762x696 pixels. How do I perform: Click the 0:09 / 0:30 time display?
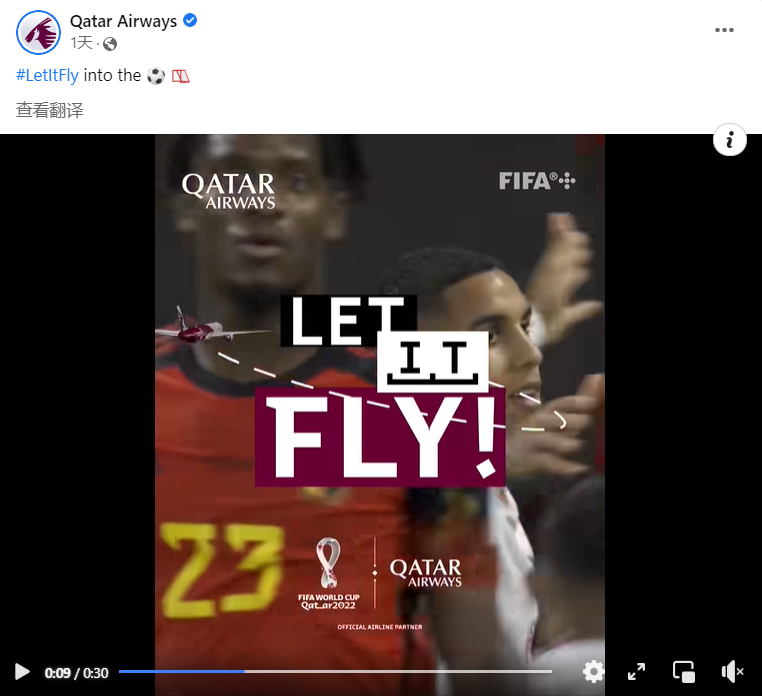point(76,673)
